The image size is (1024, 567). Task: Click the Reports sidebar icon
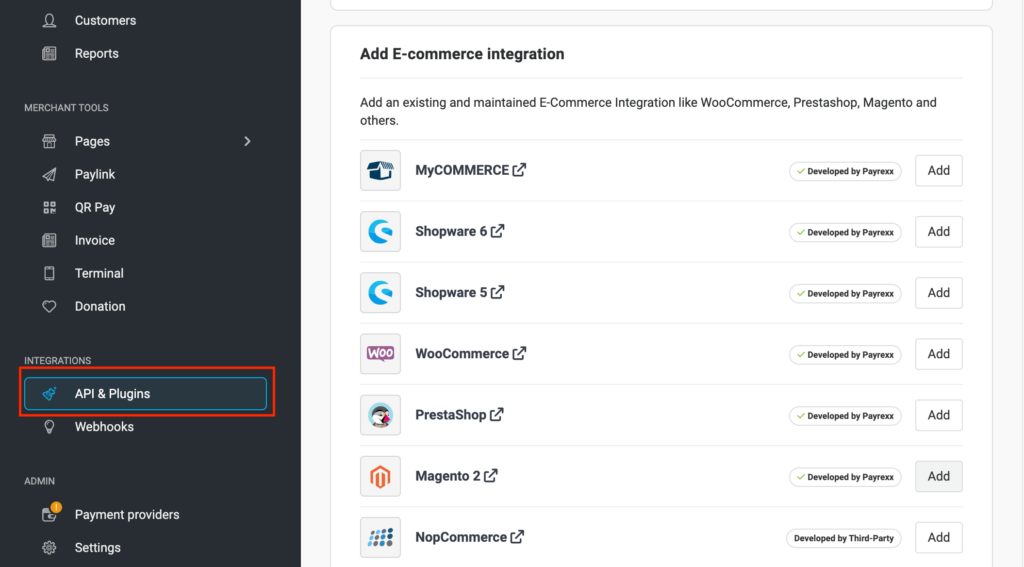(49, 54)
